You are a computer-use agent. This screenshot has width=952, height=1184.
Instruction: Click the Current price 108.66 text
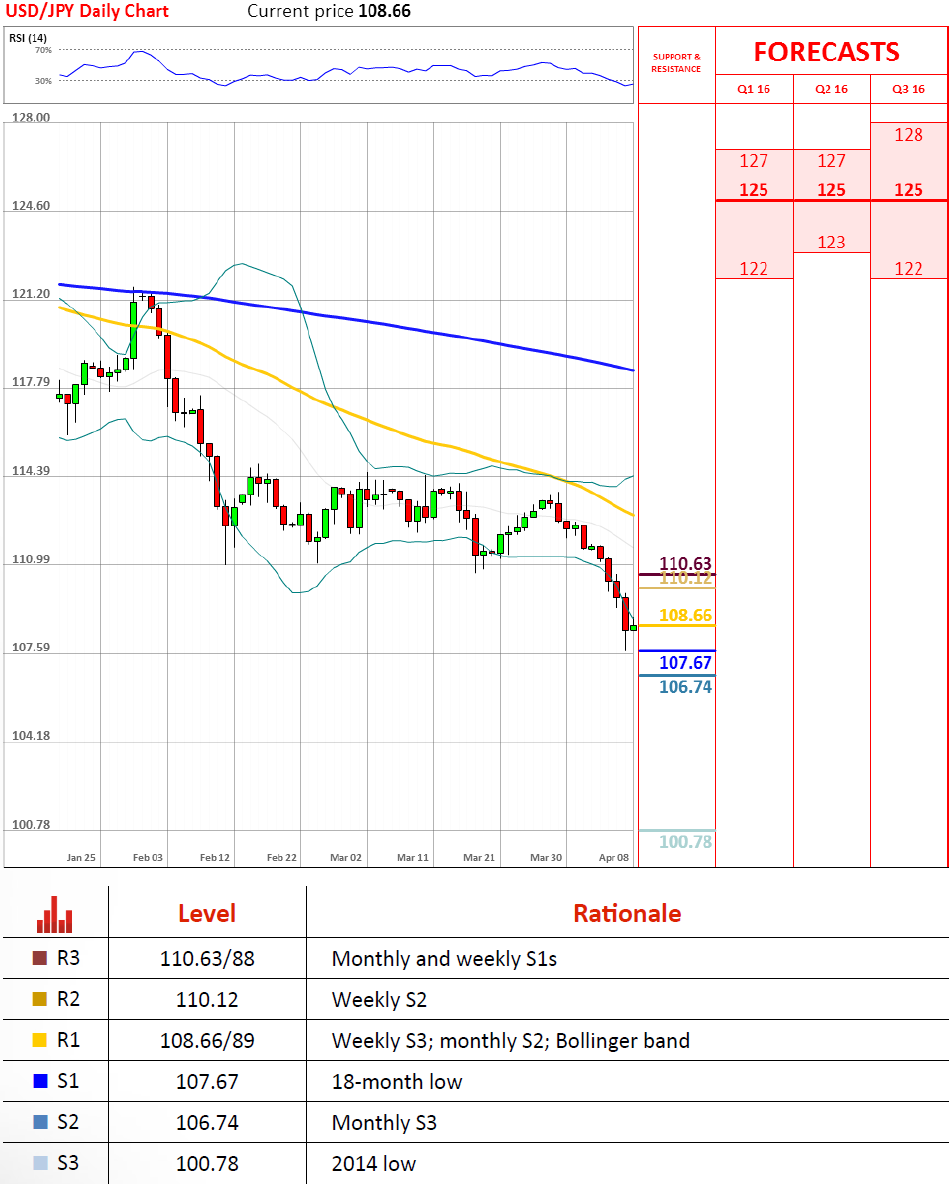(x=329, y=11)
